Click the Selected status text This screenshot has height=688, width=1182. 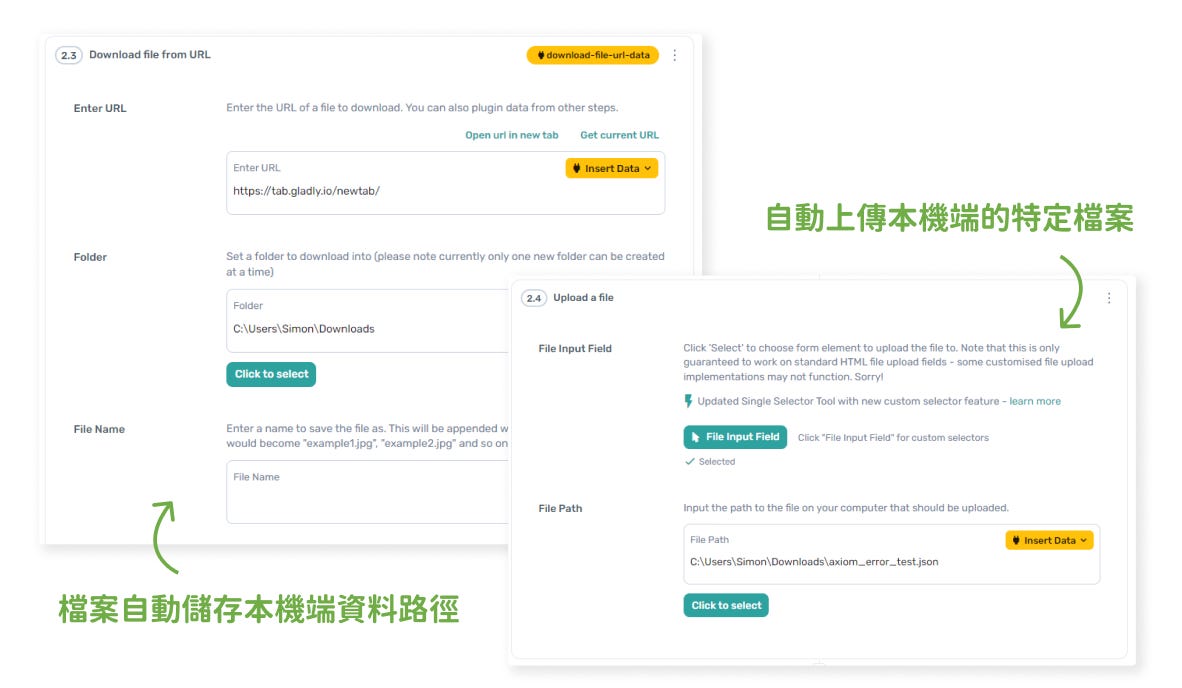[716, 462]
